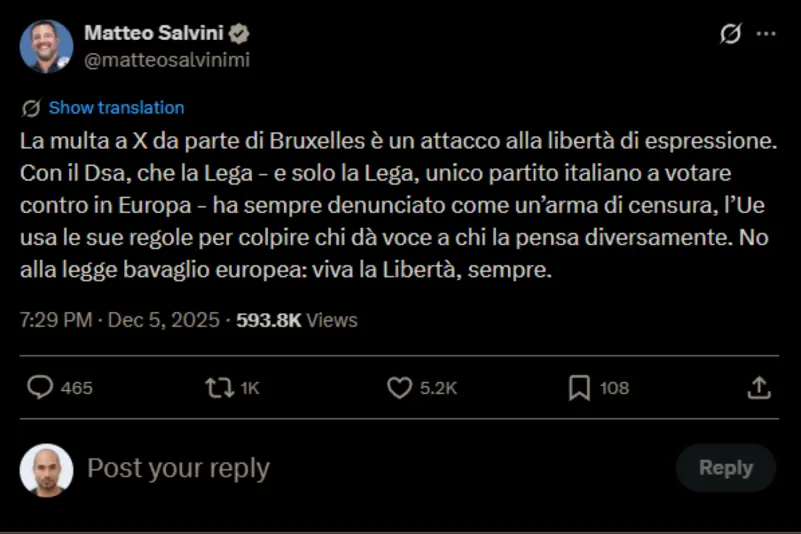View the 593.8K Views analytics
The image size is (801, 534).
296,321
